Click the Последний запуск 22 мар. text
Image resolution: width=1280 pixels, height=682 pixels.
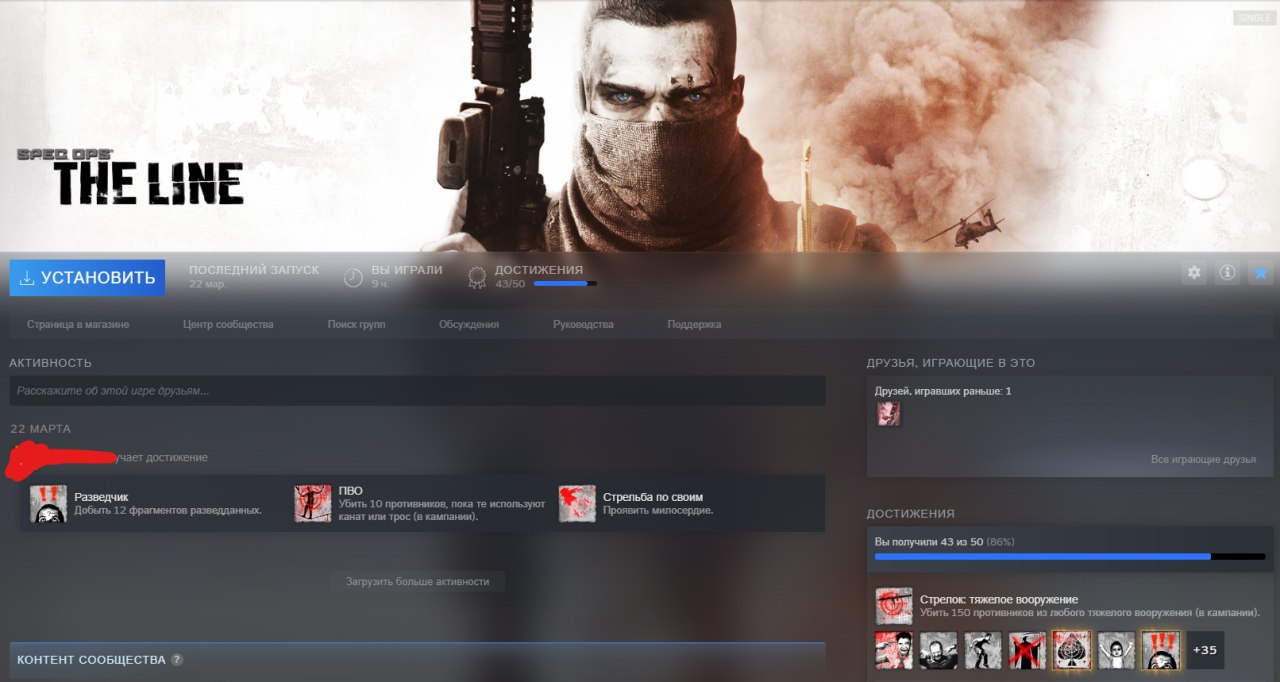[254, 277]
